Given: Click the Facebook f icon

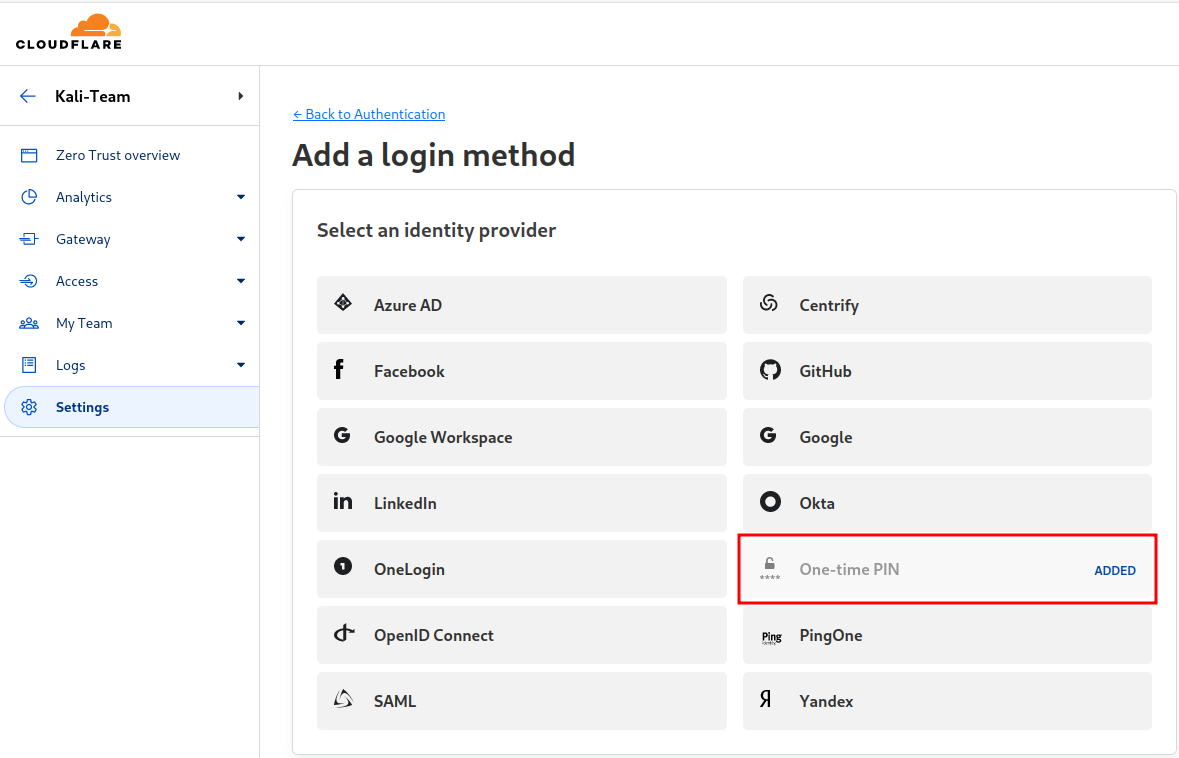Looking at the screenshot, I should click(x=339, y=369).
